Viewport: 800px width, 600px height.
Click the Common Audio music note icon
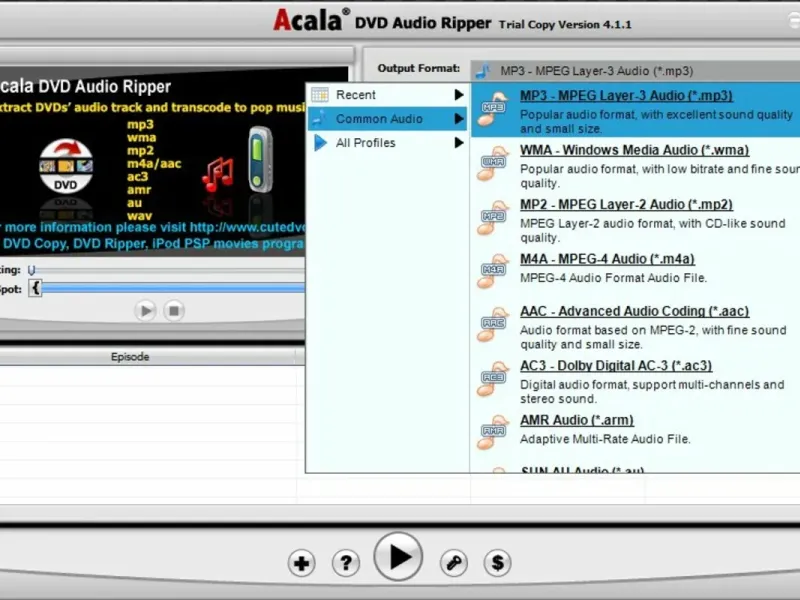click(319, 118)
